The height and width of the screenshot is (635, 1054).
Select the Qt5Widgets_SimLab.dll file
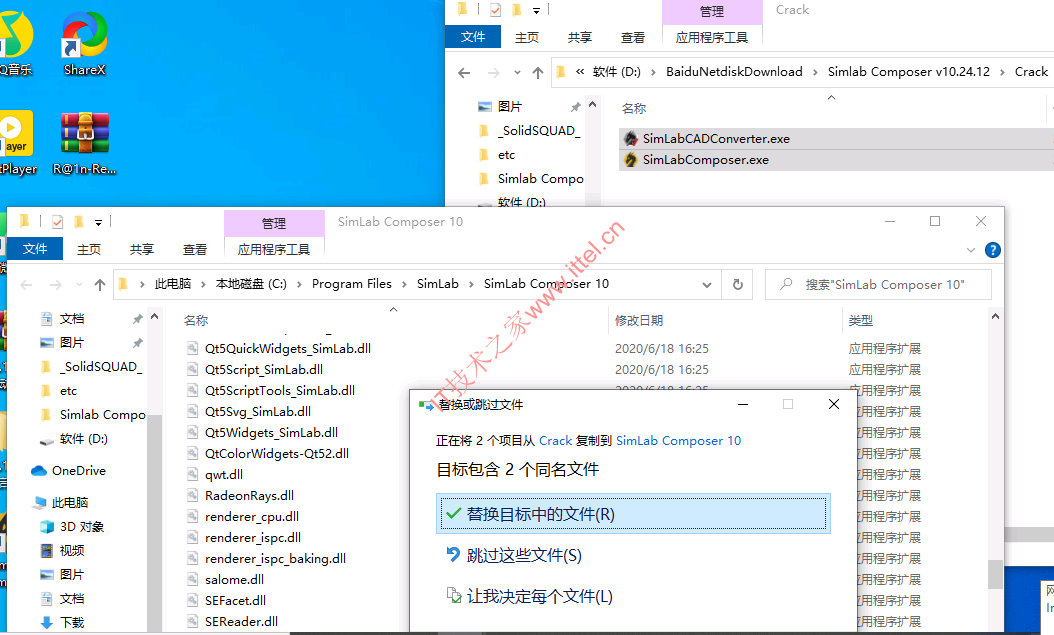click(x=272, y=432)
